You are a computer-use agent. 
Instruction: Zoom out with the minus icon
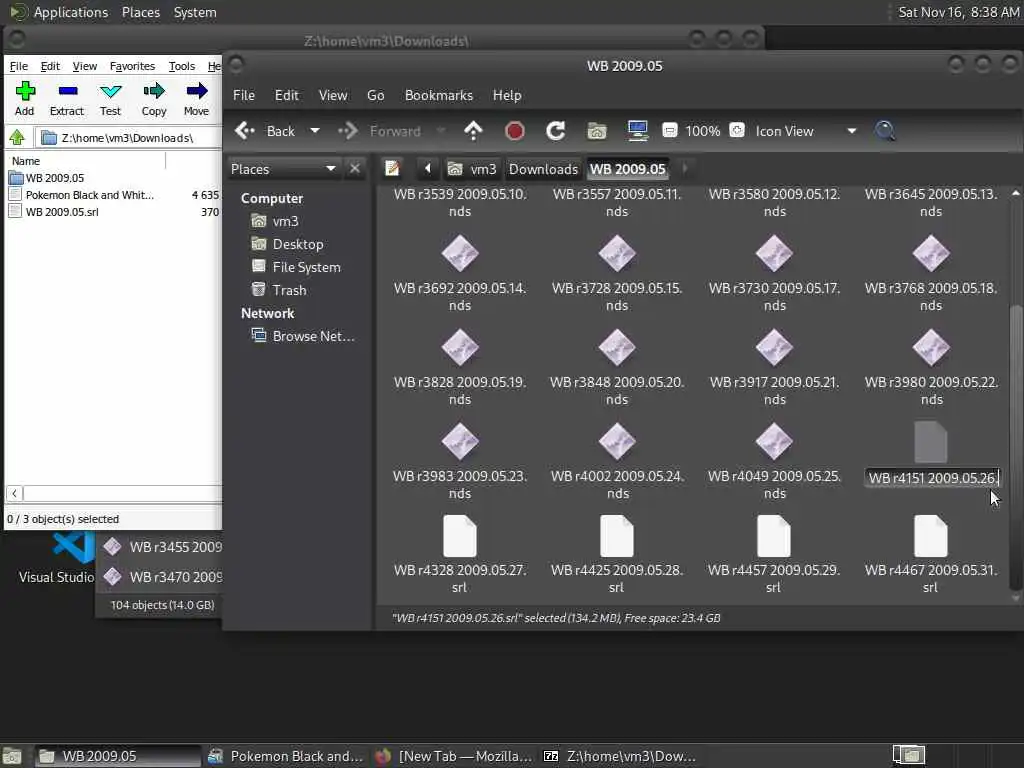[669, 131]
